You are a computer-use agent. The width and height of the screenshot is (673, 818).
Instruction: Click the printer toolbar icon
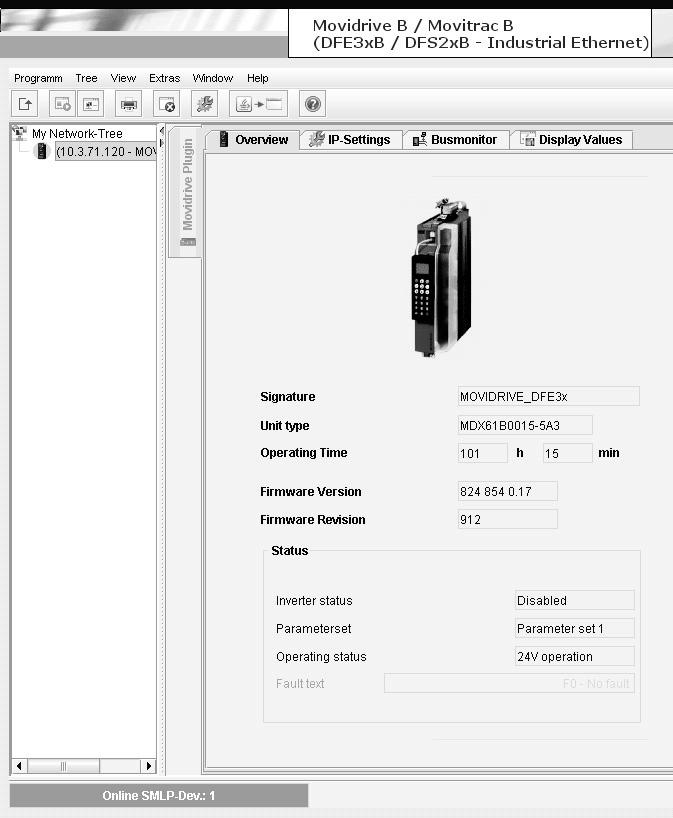[x=128, y=104]
